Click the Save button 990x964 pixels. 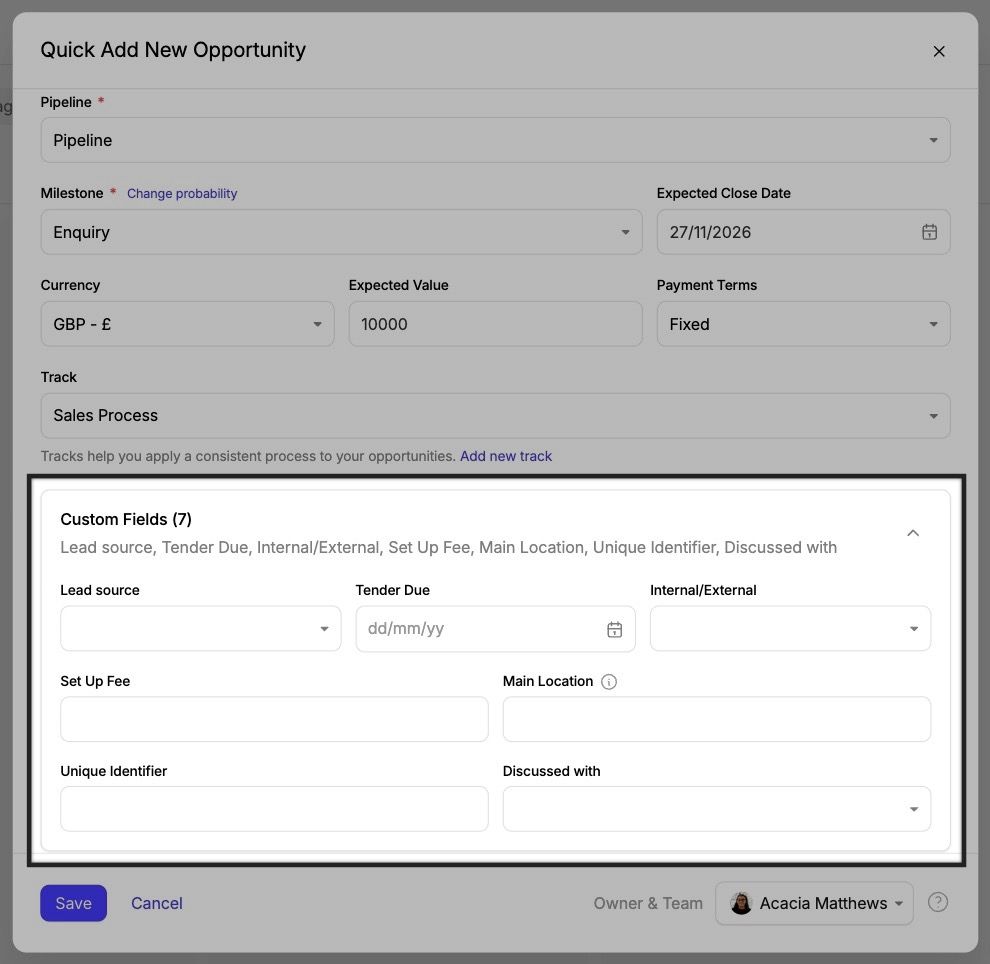tap(73, 903)
